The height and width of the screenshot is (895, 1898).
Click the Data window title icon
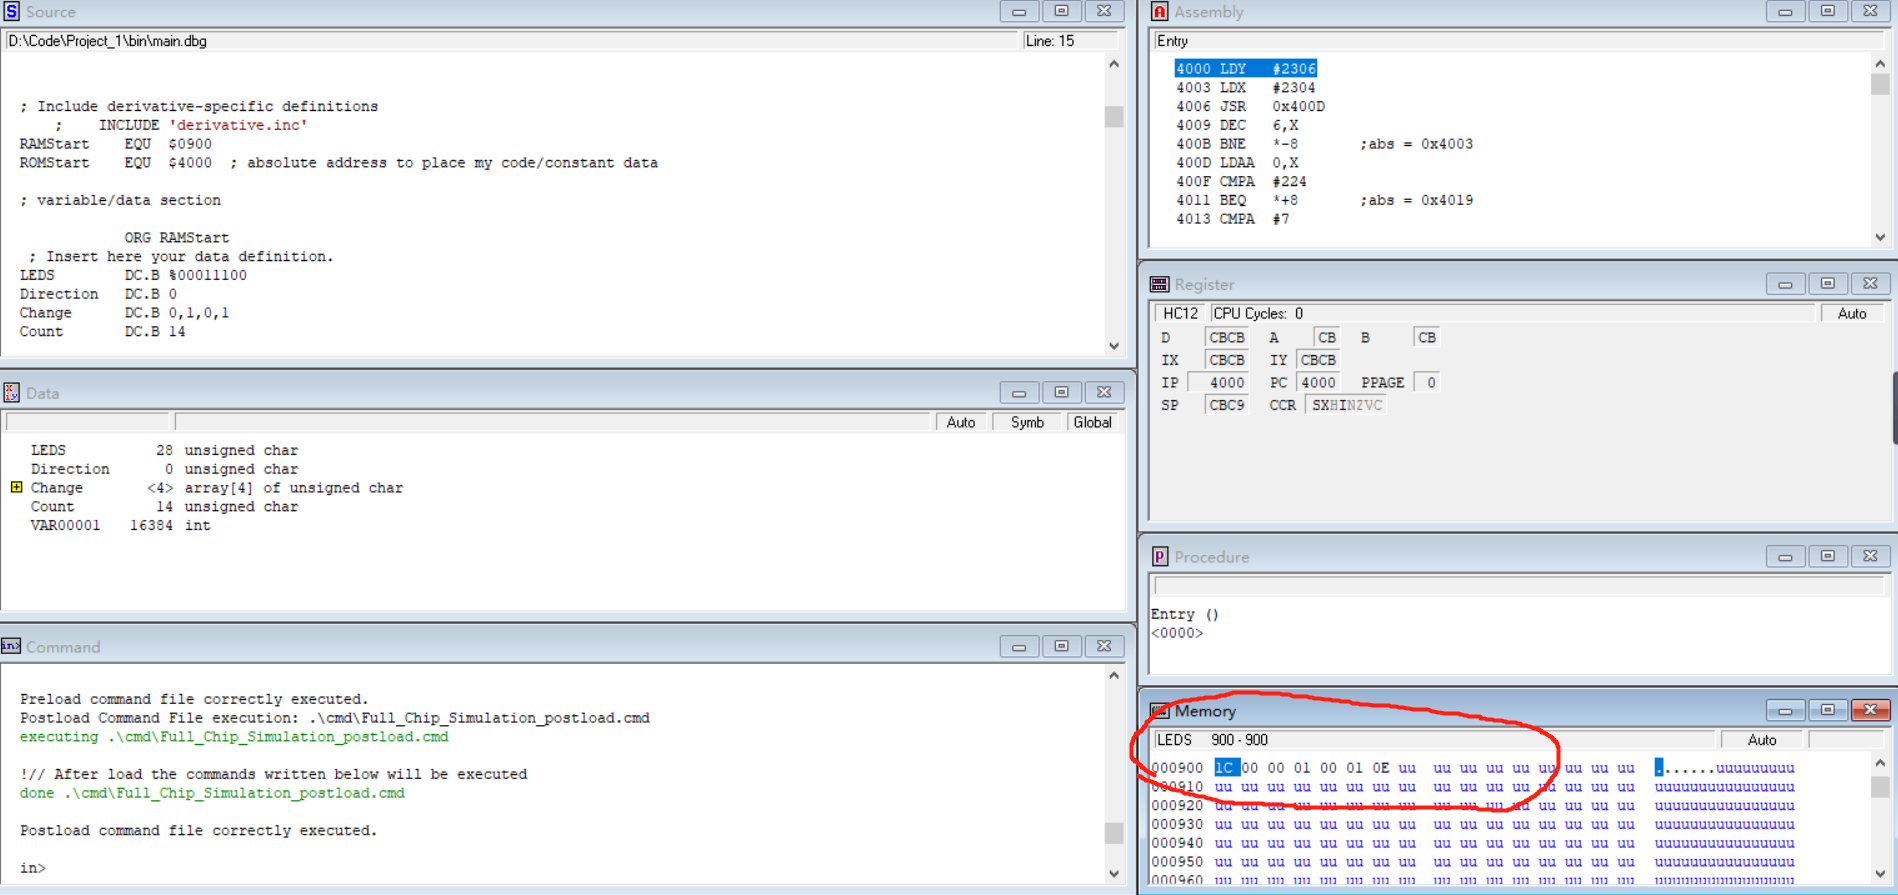(x=11, y=392)
